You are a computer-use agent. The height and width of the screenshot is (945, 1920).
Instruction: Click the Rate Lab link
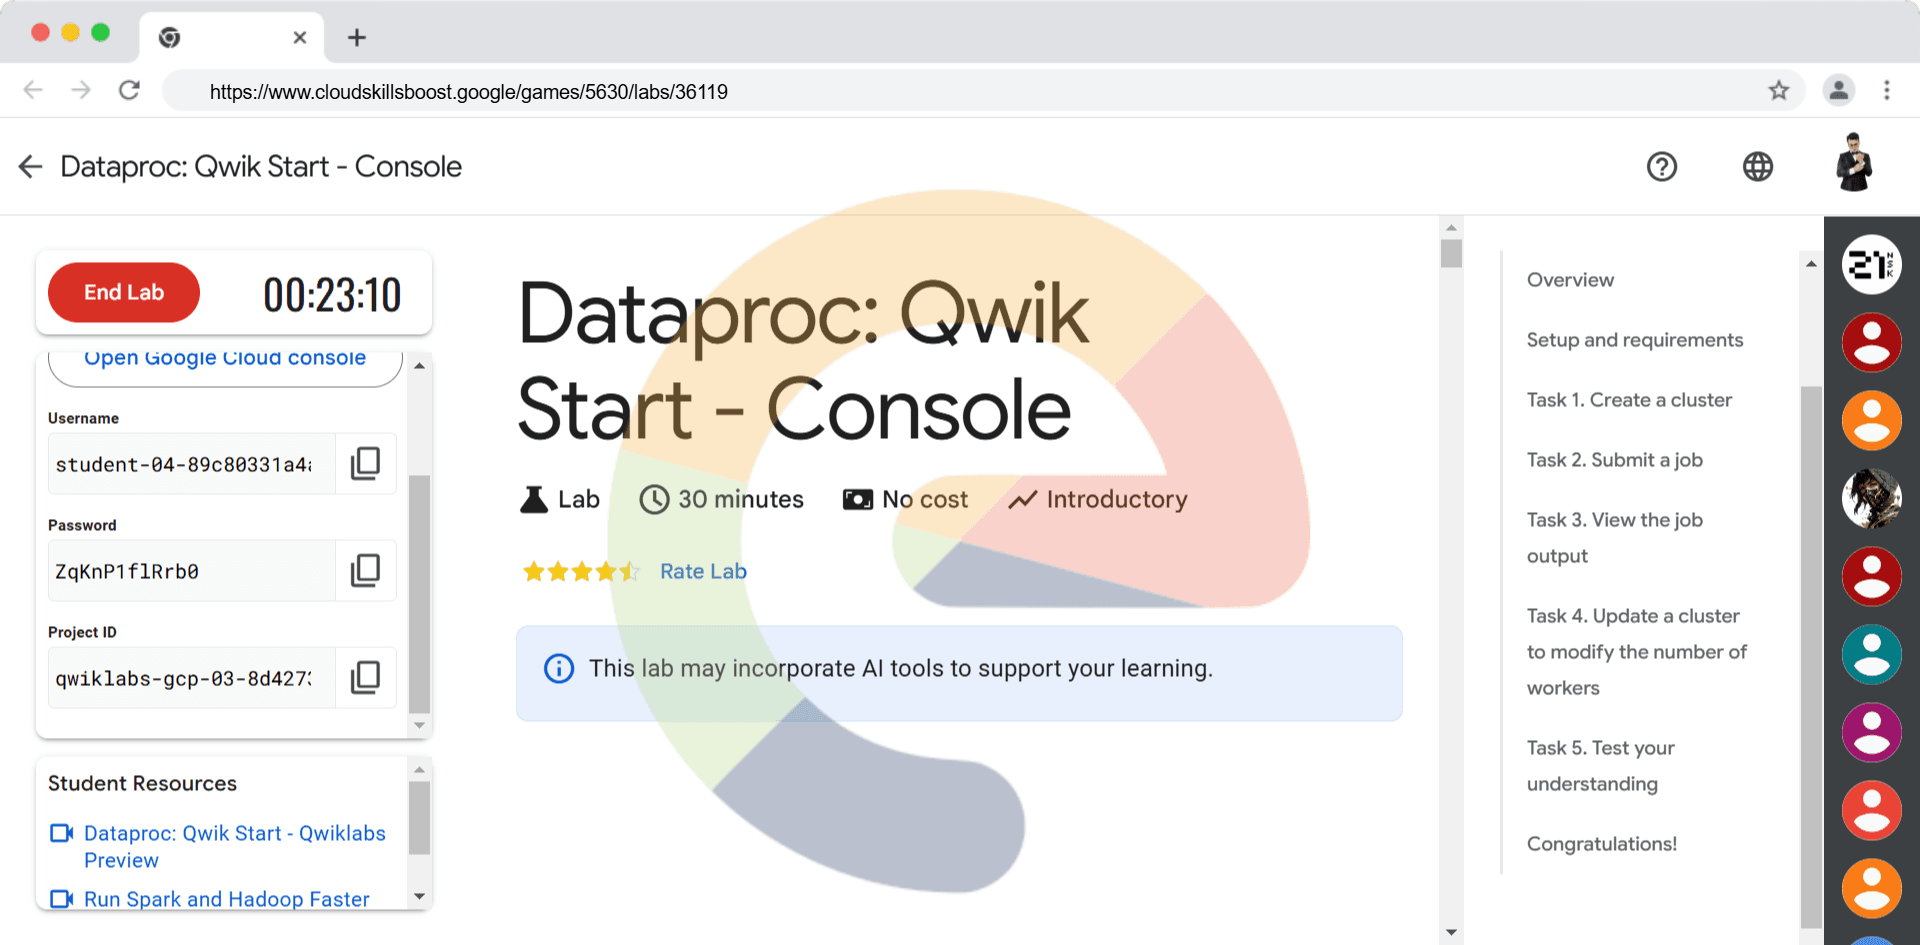703,571
